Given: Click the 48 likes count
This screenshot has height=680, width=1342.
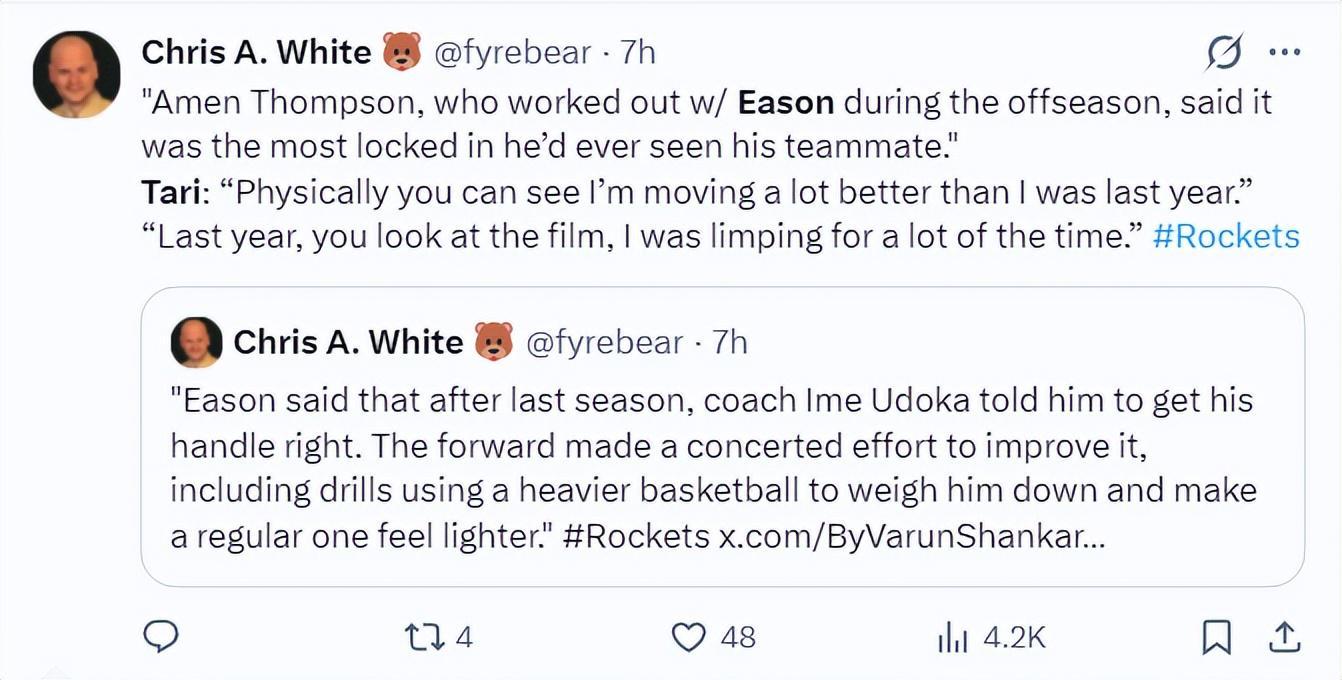Looking at the screenshot, I should pyautogui.click(x=738, y=637).
